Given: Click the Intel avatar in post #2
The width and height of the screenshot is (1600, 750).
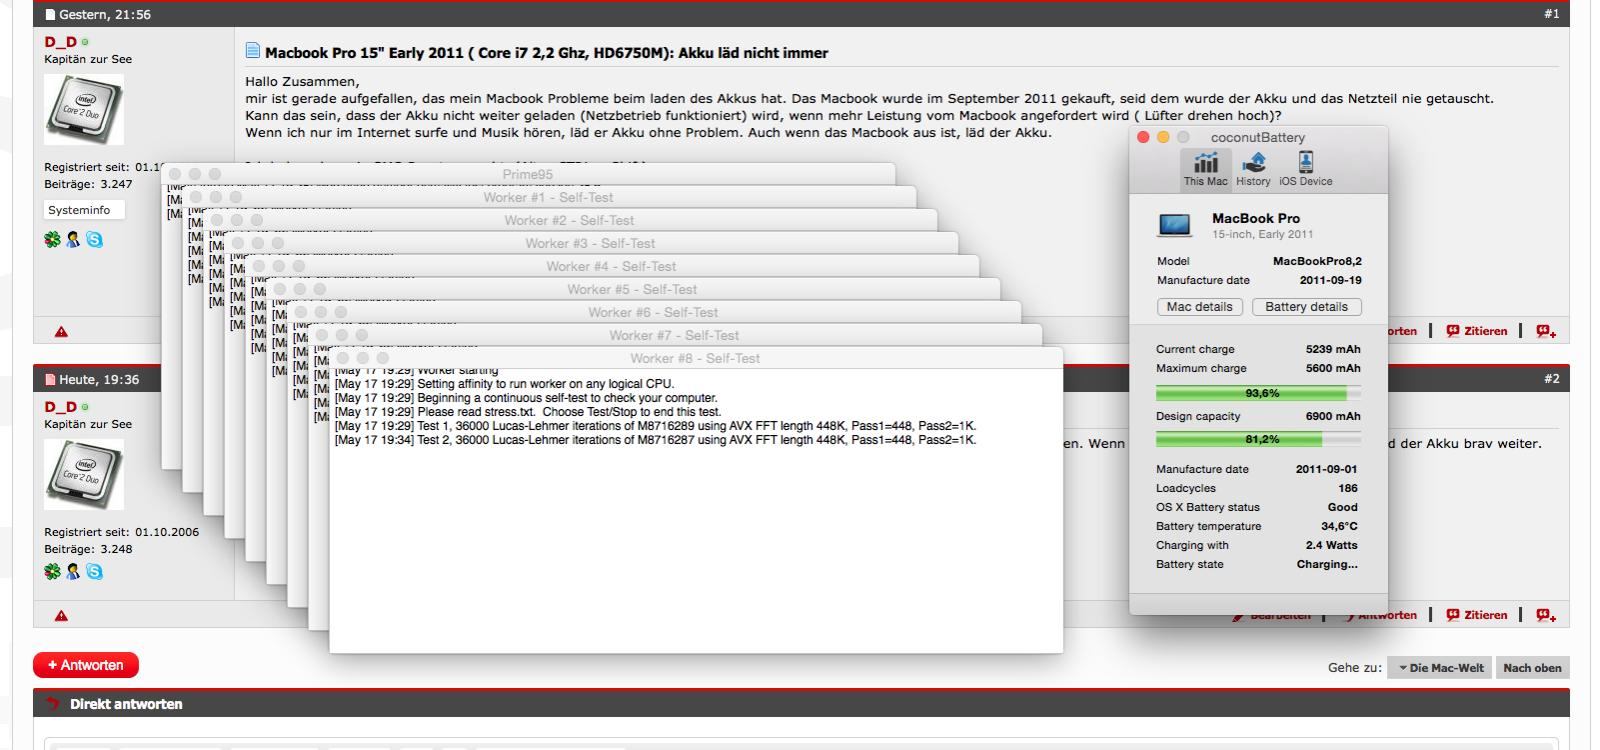Looking at the screenshot, I should pyautogui.click(x=84, y=474).
